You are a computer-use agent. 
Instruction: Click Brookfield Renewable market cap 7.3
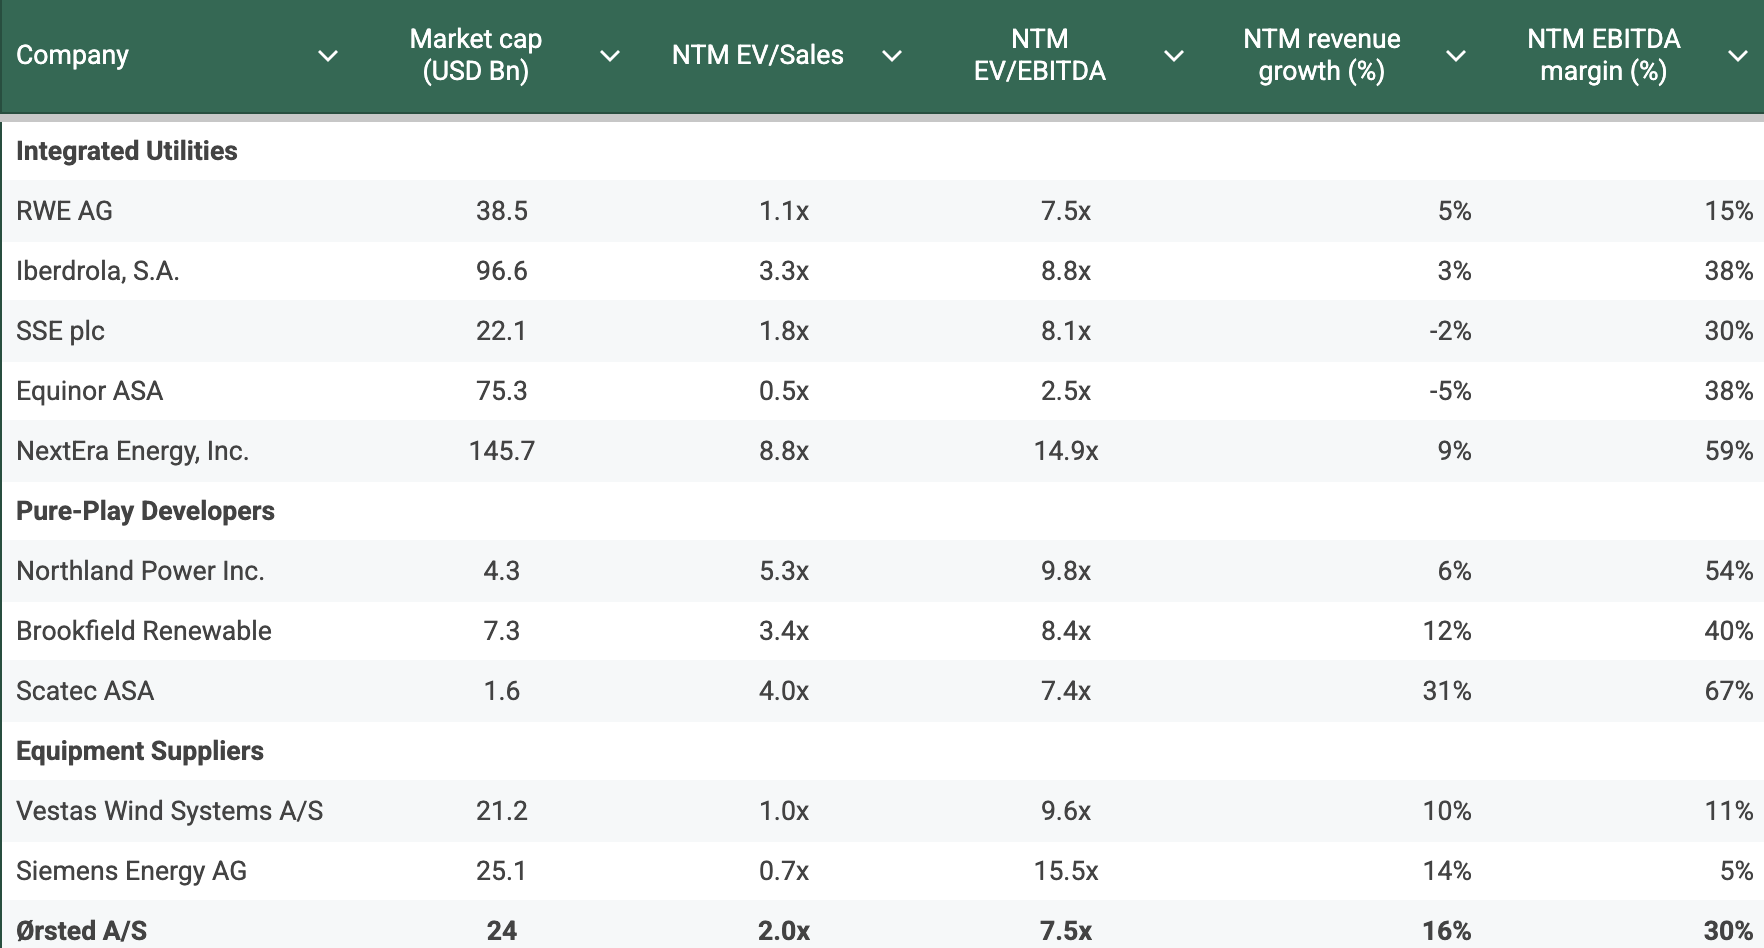[502, 631]
